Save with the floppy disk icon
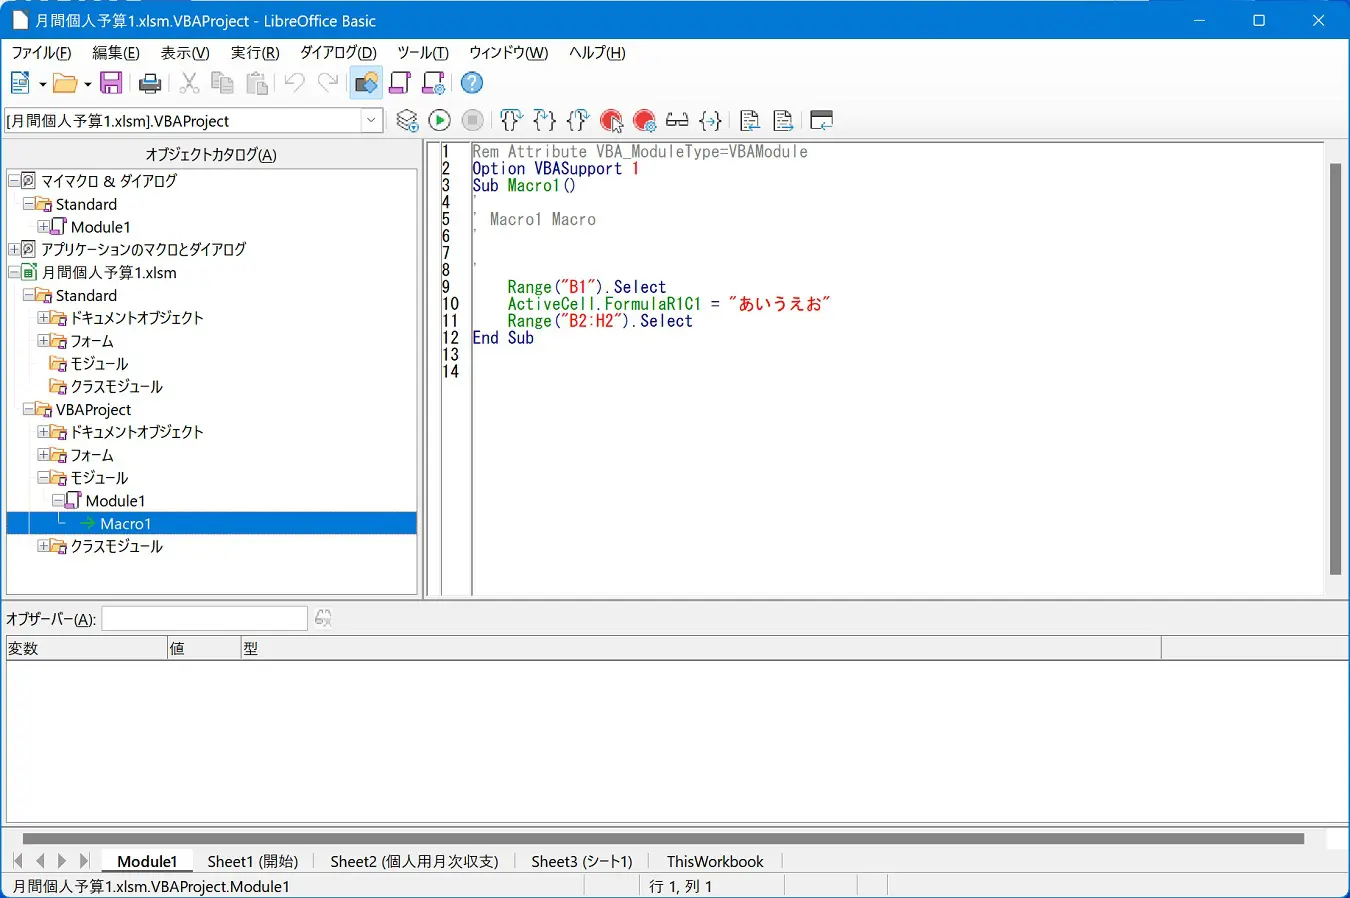This screenshot has width=1350, height=898. point(111,83)
